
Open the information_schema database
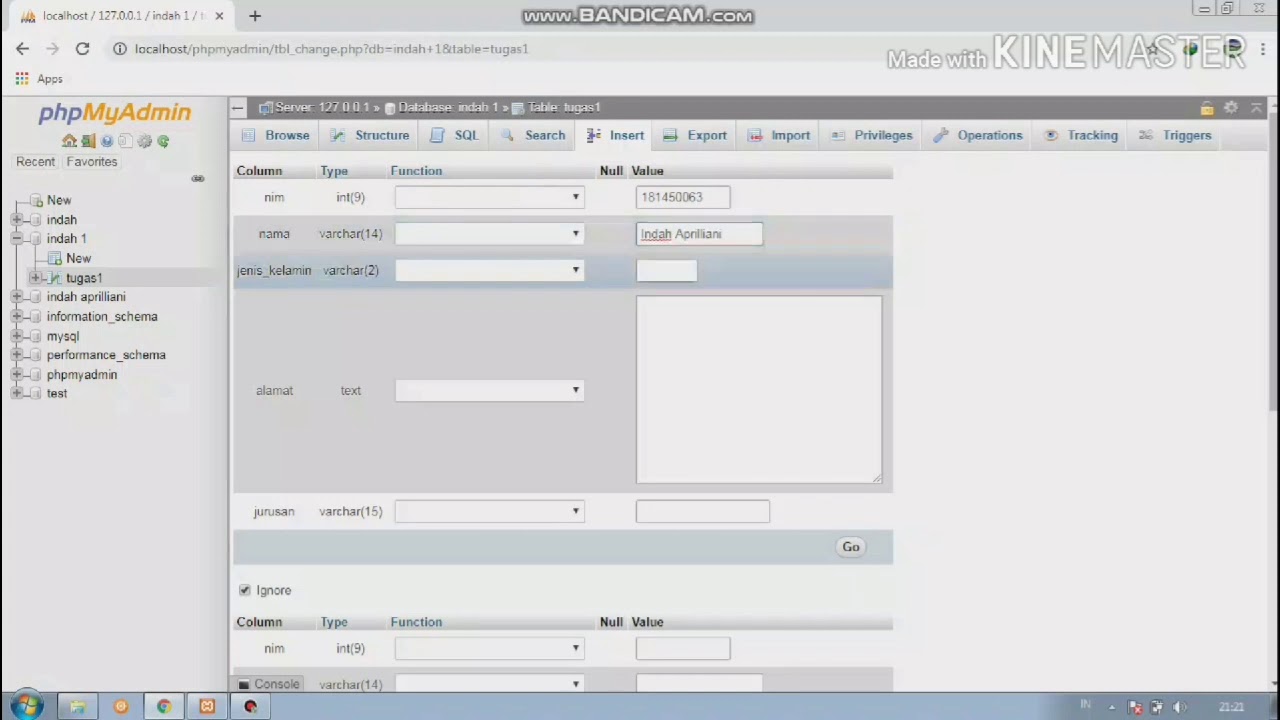pyautogui.click(x=102, y=316)
